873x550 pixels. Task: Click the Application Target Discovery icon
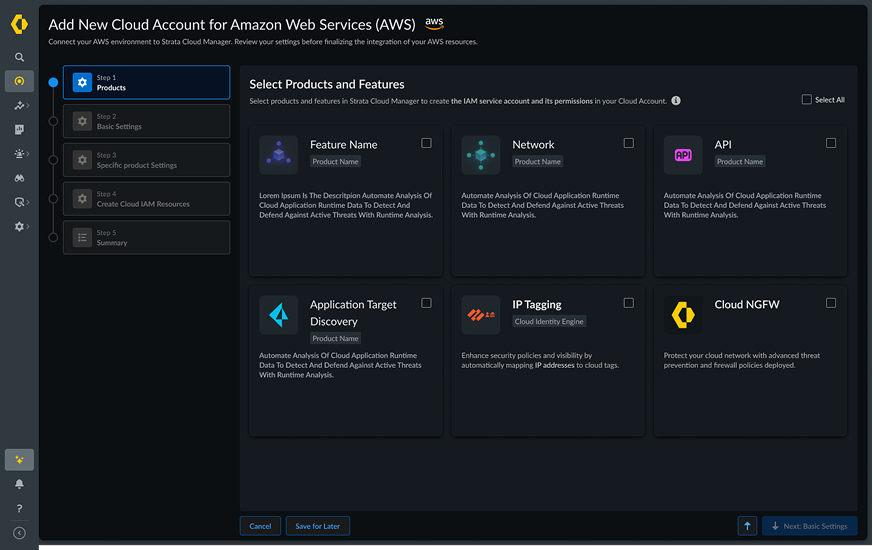pyautogui.click(x=278, y=315)
